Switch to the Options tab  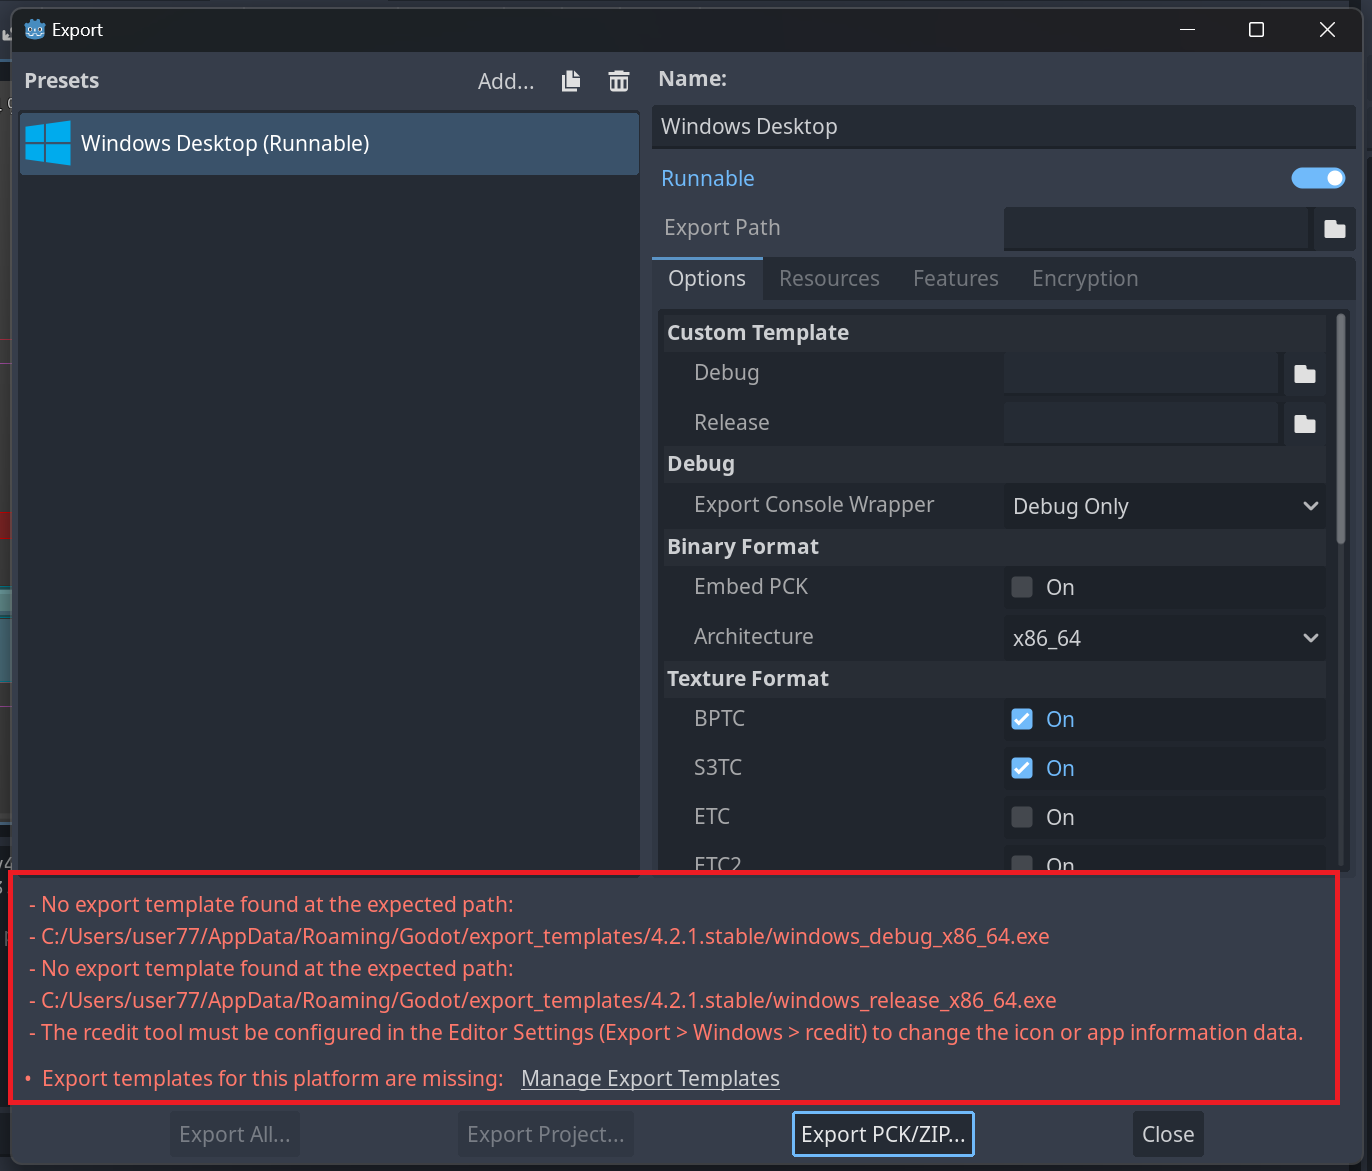(x=707, y=279)
